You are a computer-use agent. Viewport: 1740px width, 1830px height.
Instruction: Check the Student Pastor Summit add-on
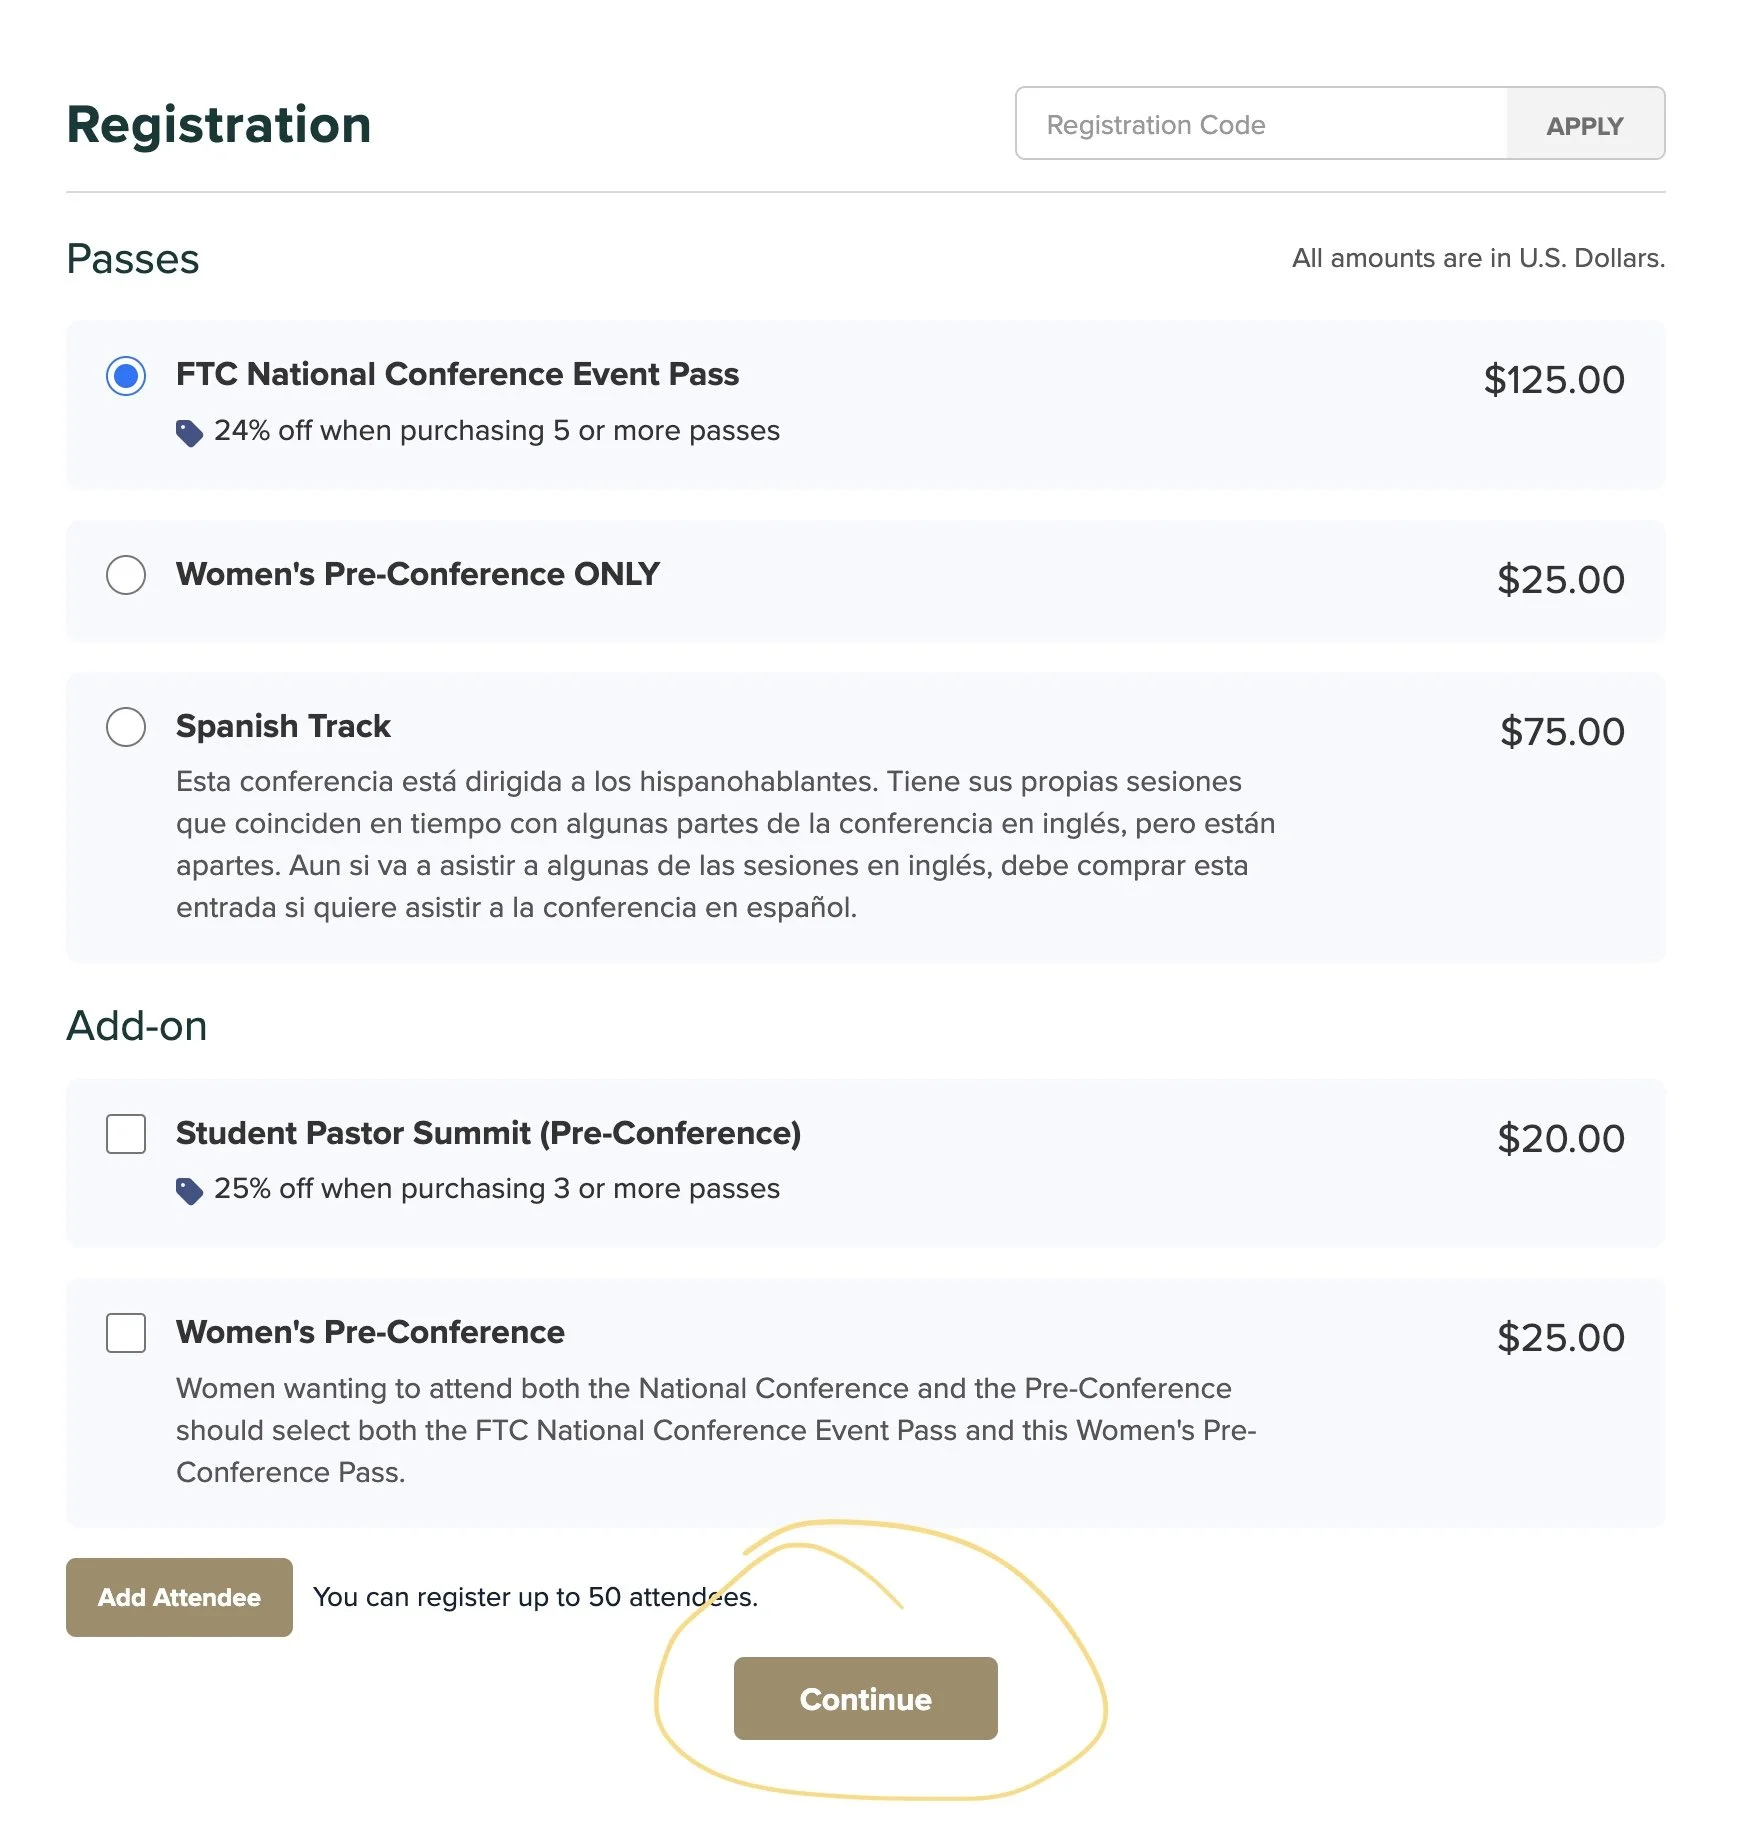[126, 1134]
